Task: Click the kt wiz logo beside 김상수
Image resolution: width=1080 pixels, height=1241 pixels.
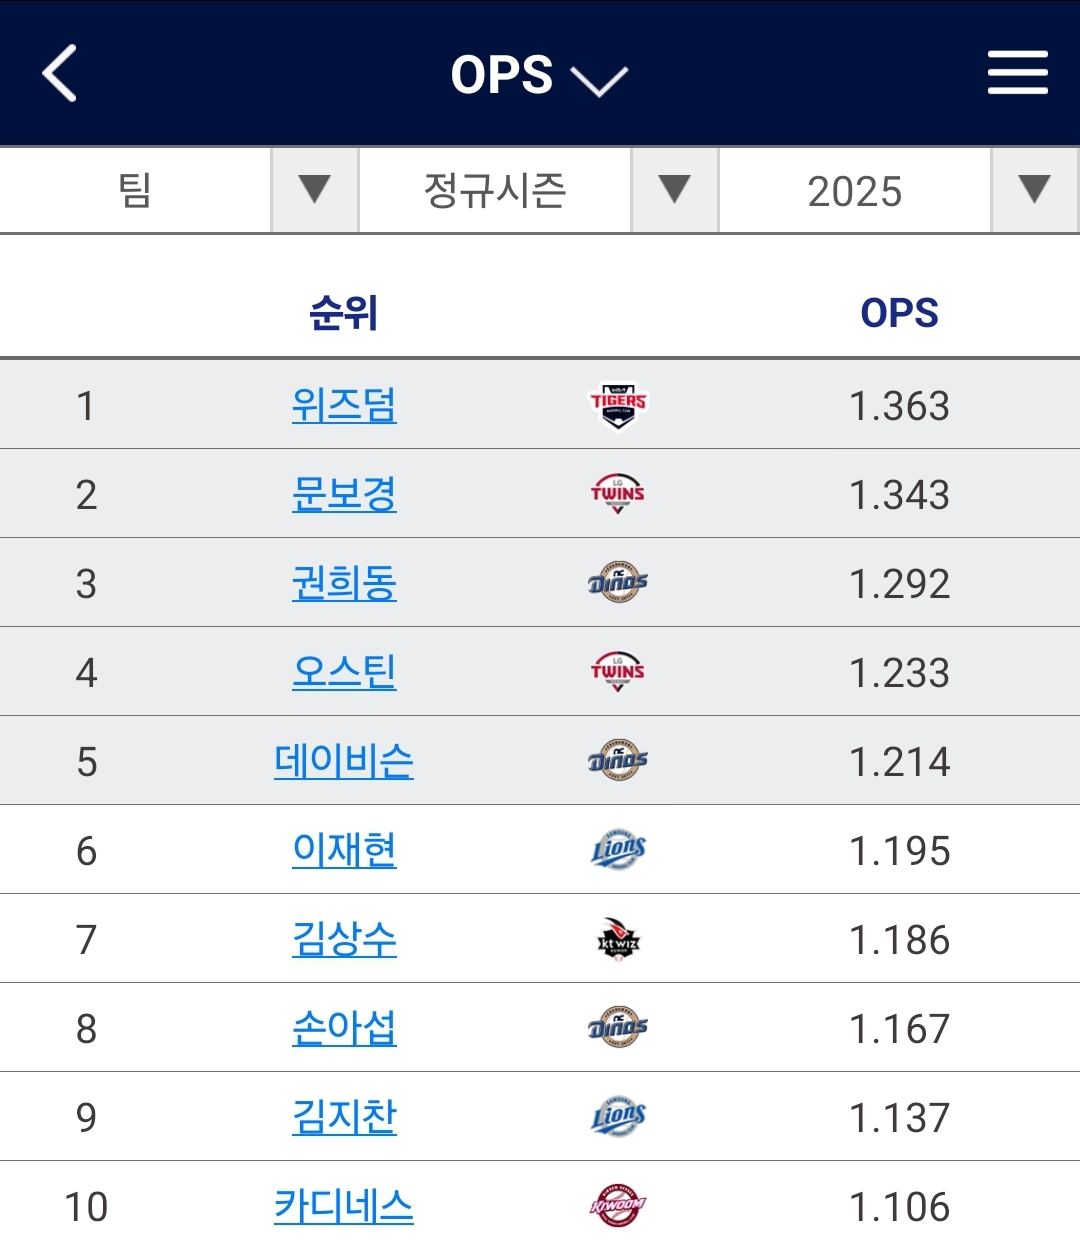Action: coord(618,939)
